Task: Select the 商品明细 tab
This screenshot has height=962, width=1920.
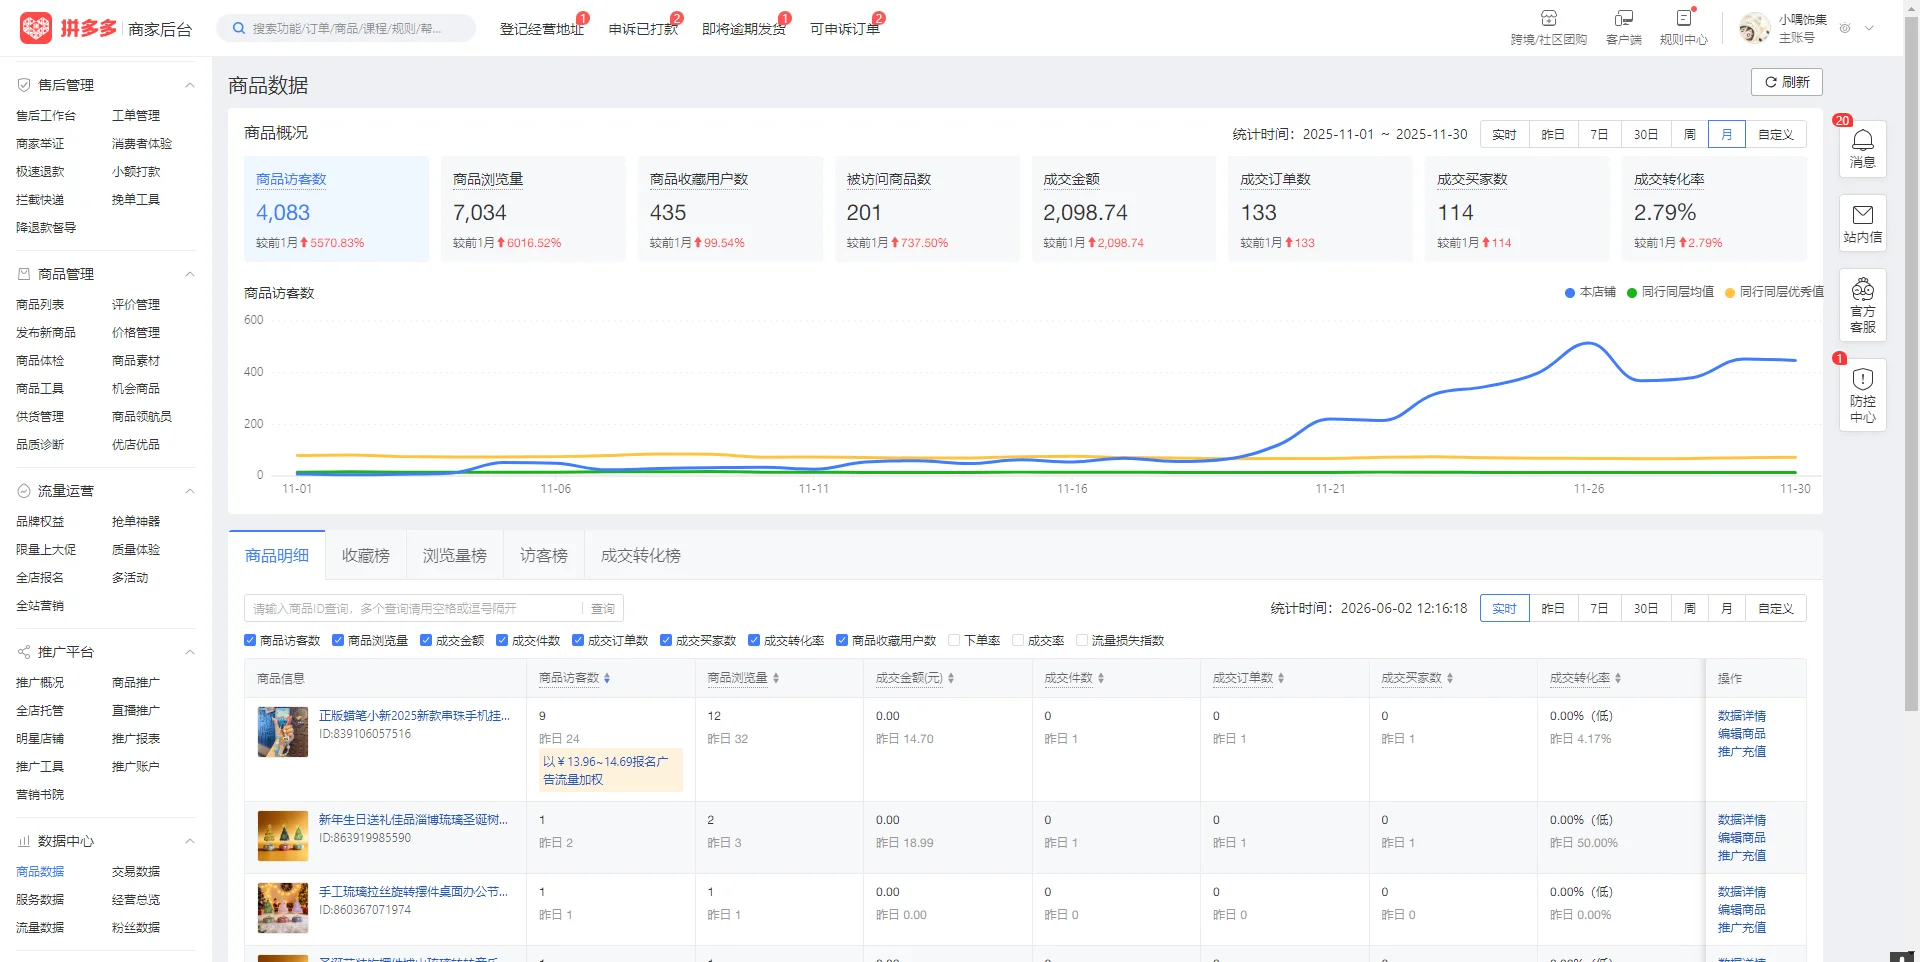Action: pos(277,556)
